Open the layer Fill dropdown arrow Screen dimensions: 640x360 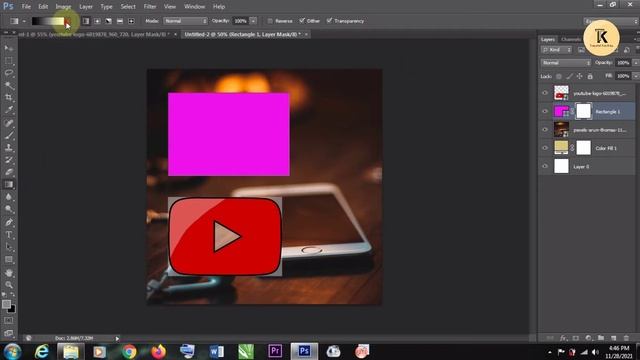[x=636, y=76]
